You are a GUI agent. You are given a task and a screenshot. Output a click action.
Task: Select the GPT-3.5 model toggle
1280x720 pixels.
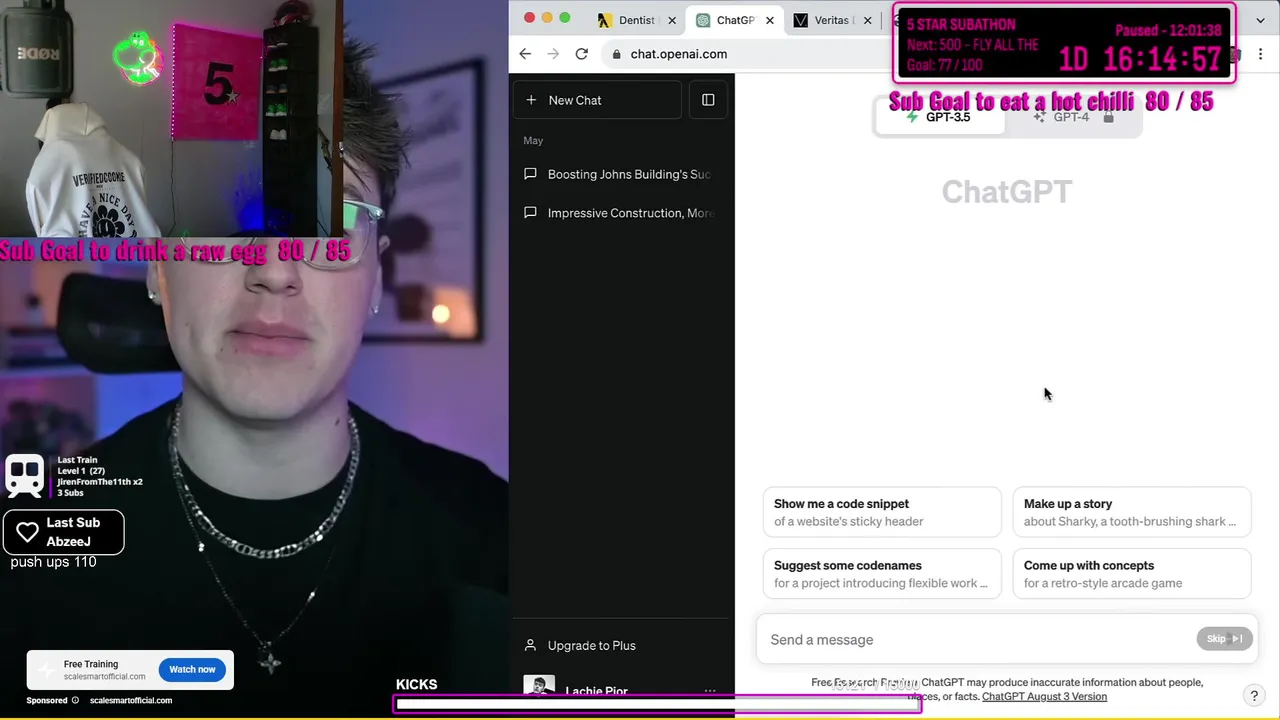[x=939, y=117]
